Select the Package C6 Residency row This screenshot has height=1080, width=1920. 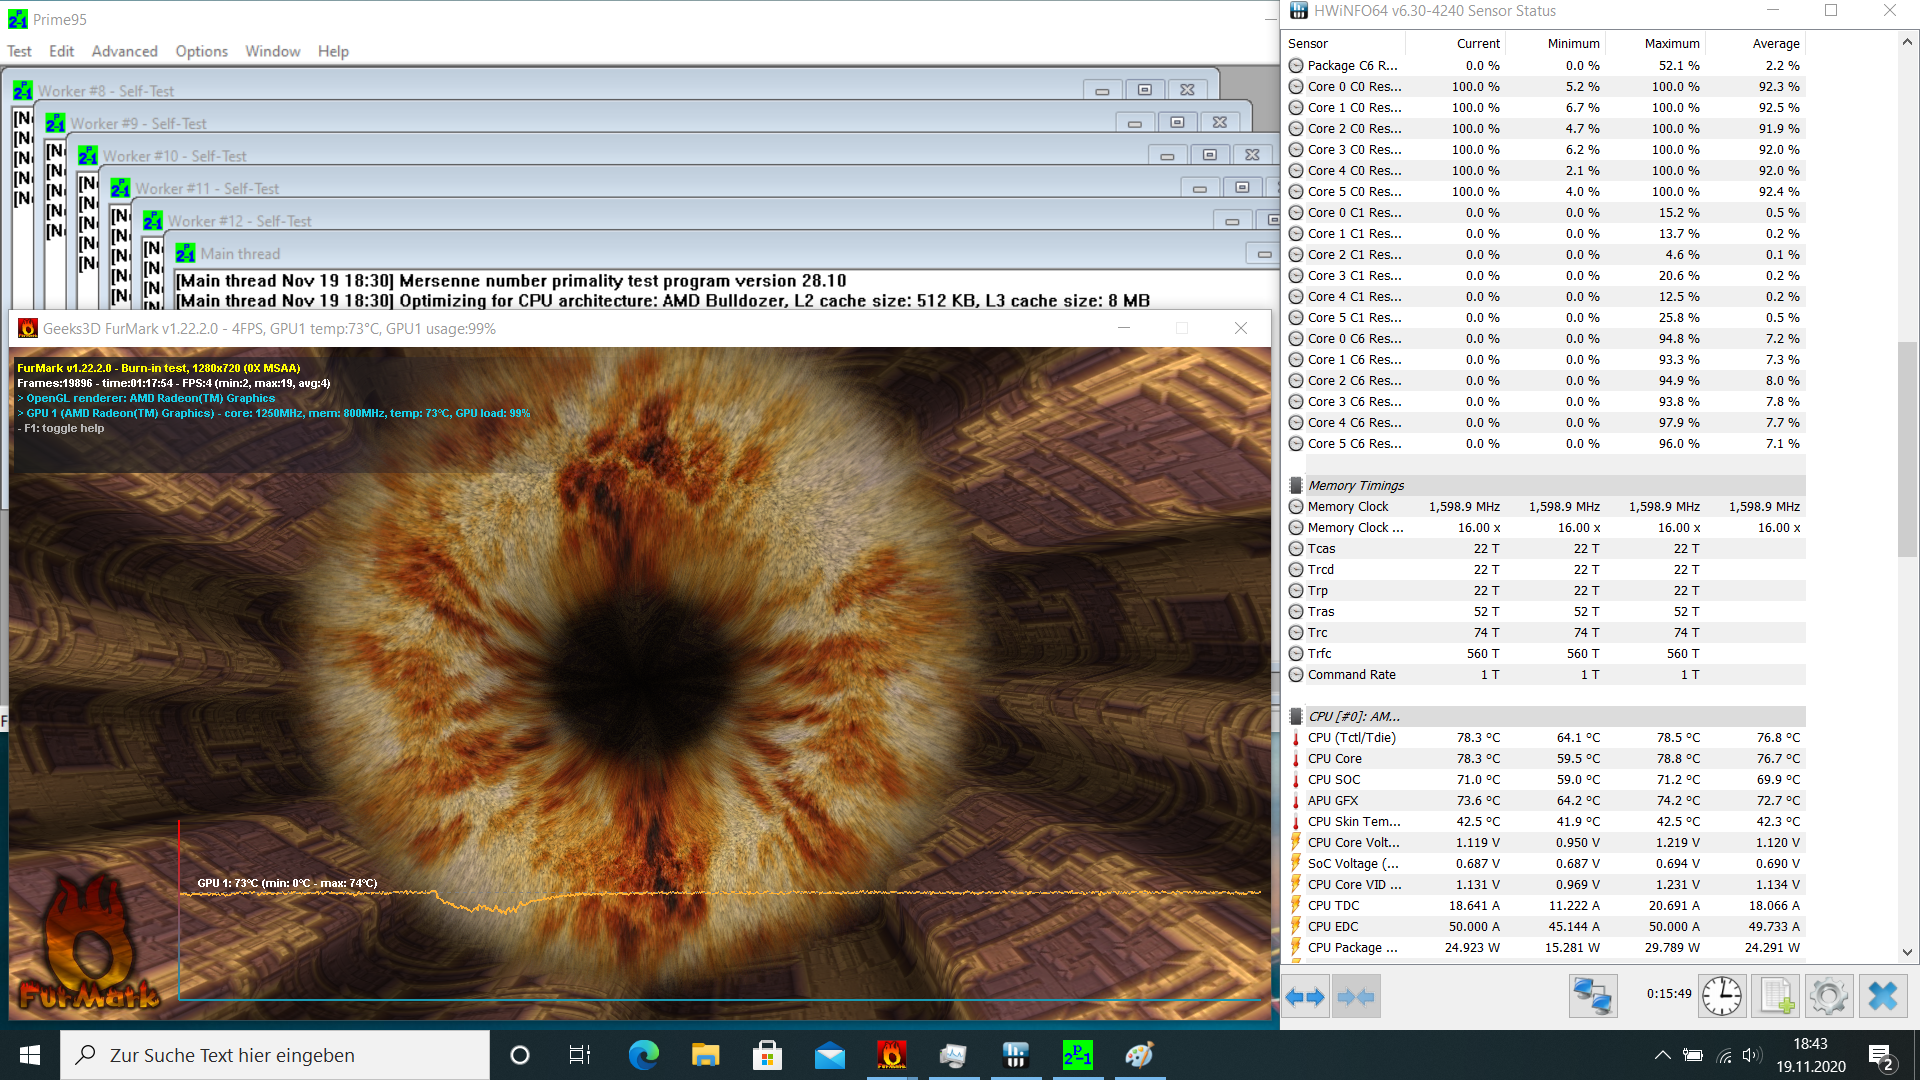pyautogui.click(x=1545, y=65)
